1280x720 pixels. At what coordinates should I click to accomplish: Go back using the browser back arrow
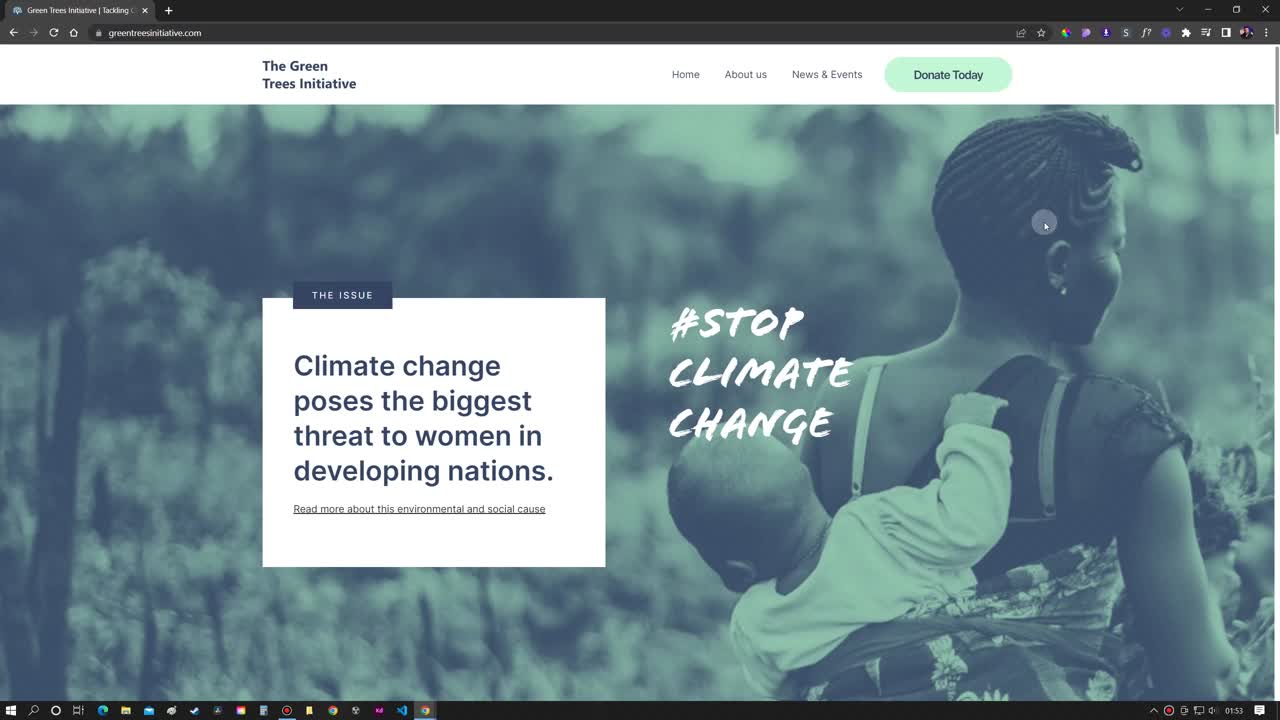(13, 33)
